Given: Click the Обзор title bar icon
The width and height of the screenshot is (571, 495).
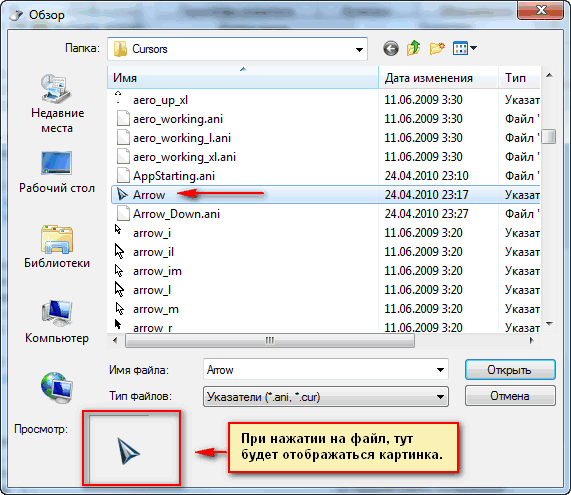Looking at the screenshot, I should click(16, 15).
